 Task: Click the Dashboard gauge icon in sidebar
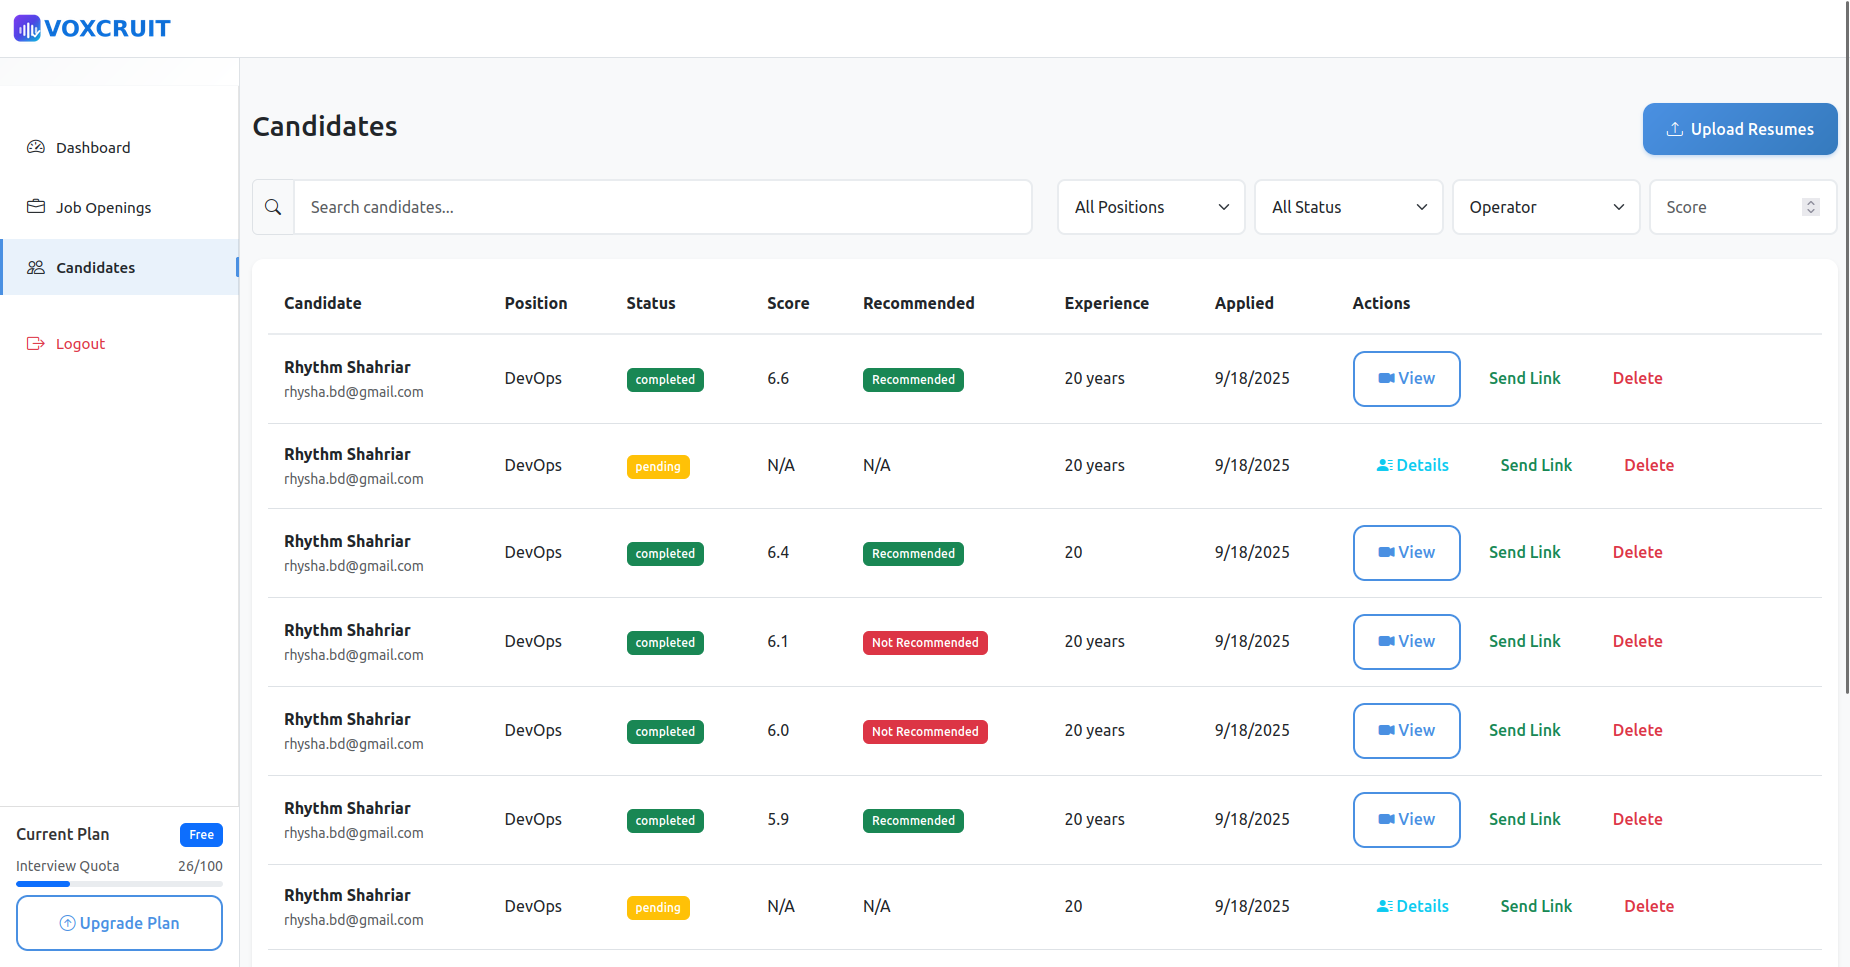point(36,147)
